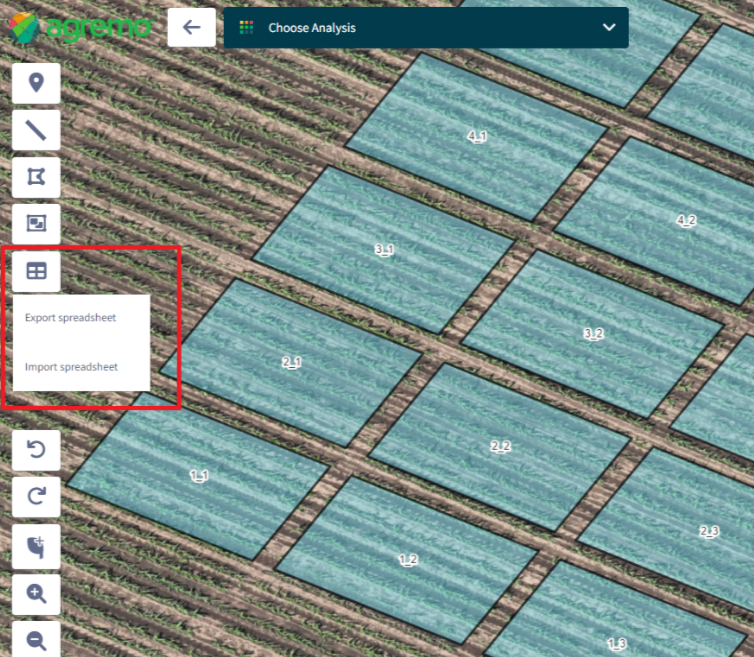This screenshot has width=754, height=657.
Task: Zoom in on the map
Action: click(36, 594)
